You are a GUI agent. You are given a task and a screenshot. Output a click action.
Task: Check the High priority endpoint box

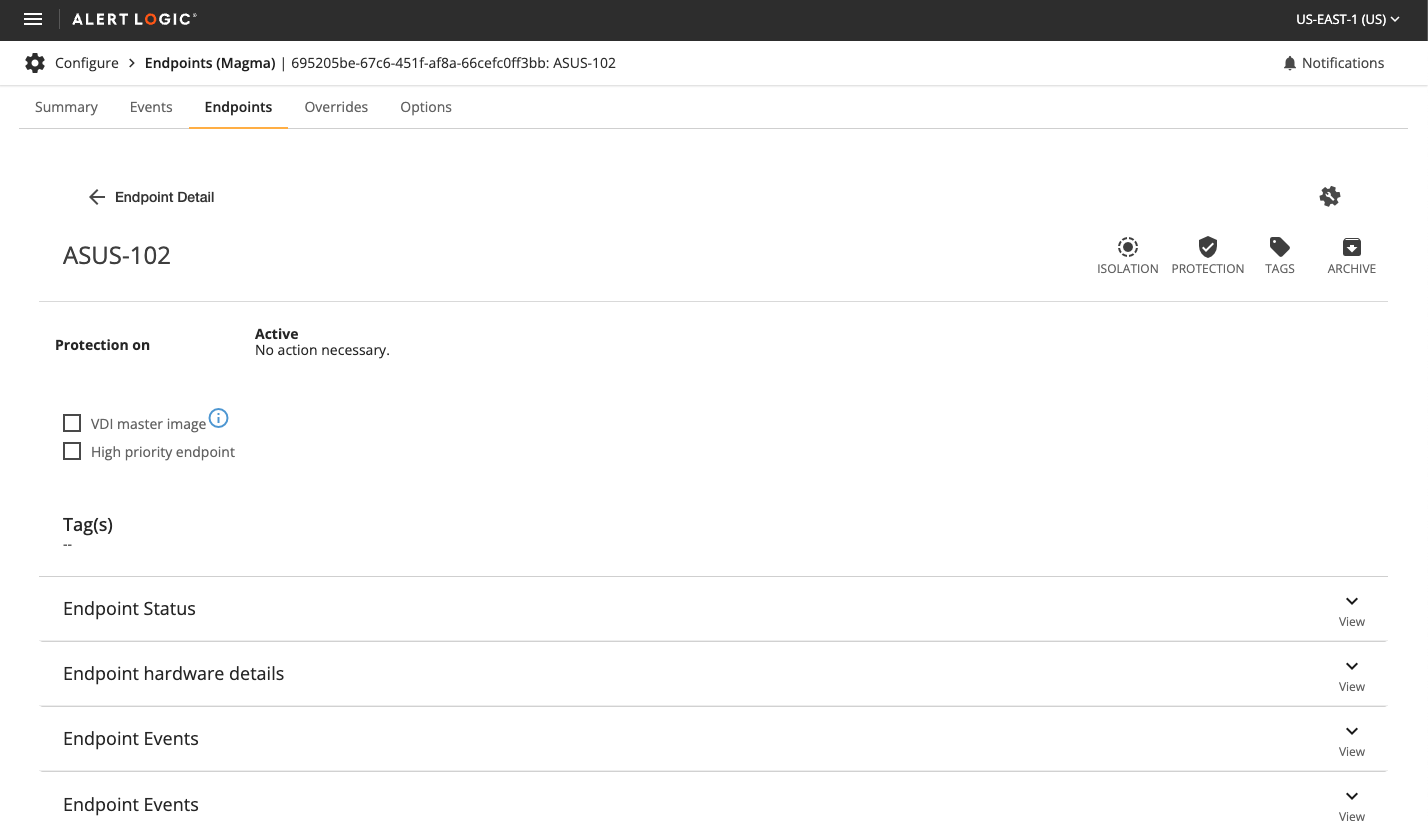click(72, 451)
